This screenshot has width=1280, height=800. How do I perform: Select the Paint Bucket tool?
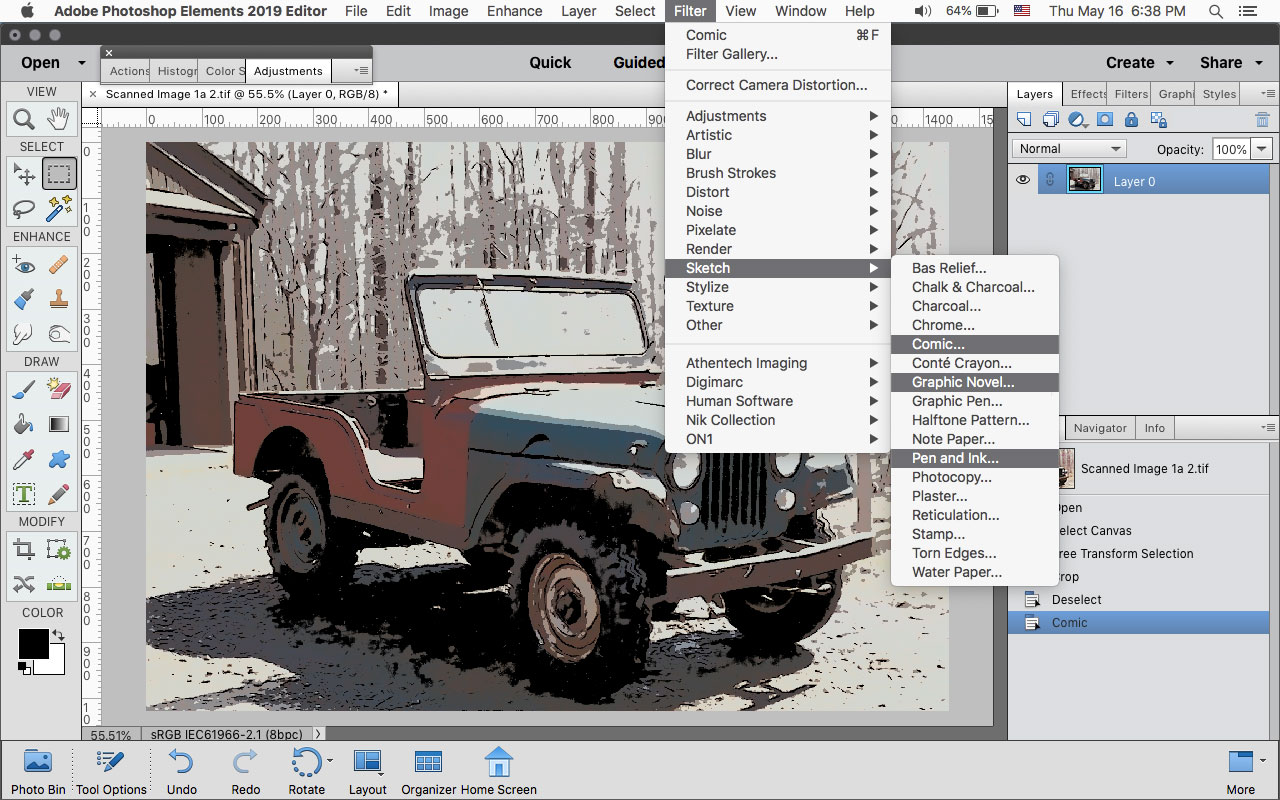pos(24,424)
